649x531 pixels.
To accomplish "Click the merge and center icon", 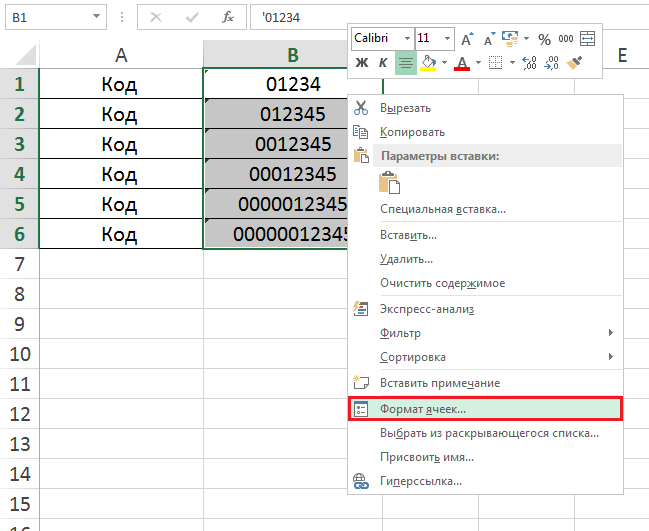I will [x=587, y=39].
